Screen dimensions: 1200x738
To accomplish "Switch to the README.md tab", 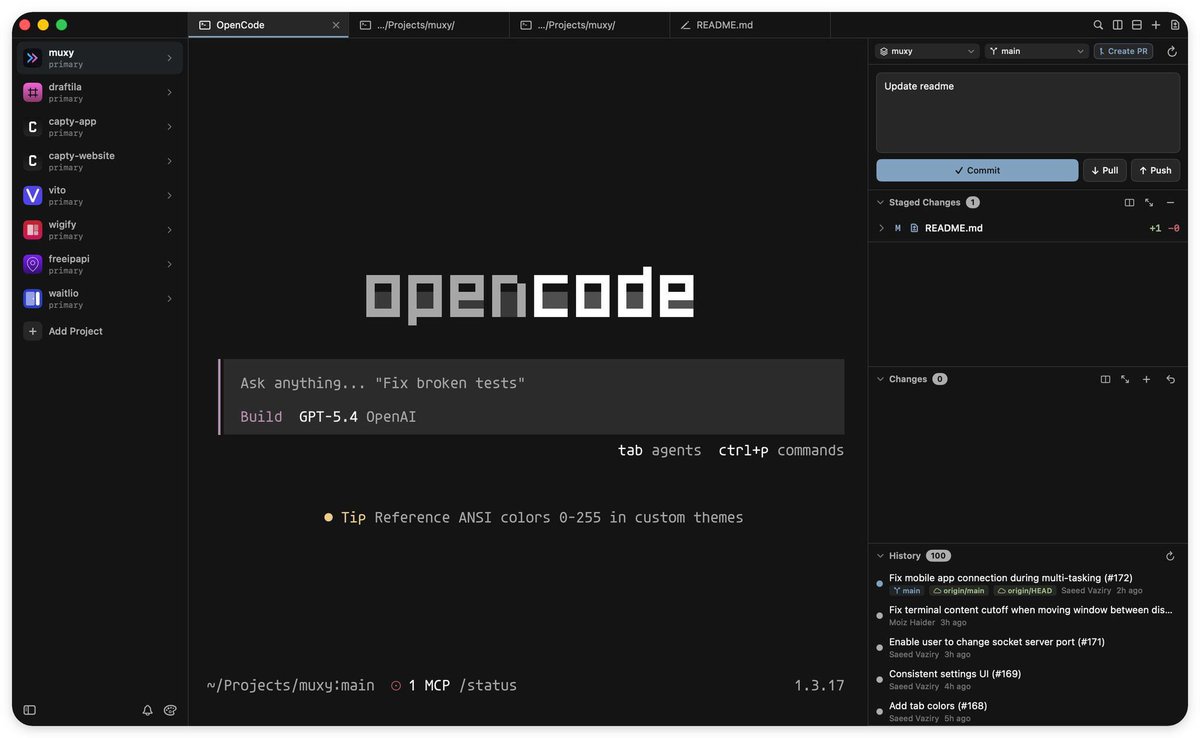I will pos(750,25).
